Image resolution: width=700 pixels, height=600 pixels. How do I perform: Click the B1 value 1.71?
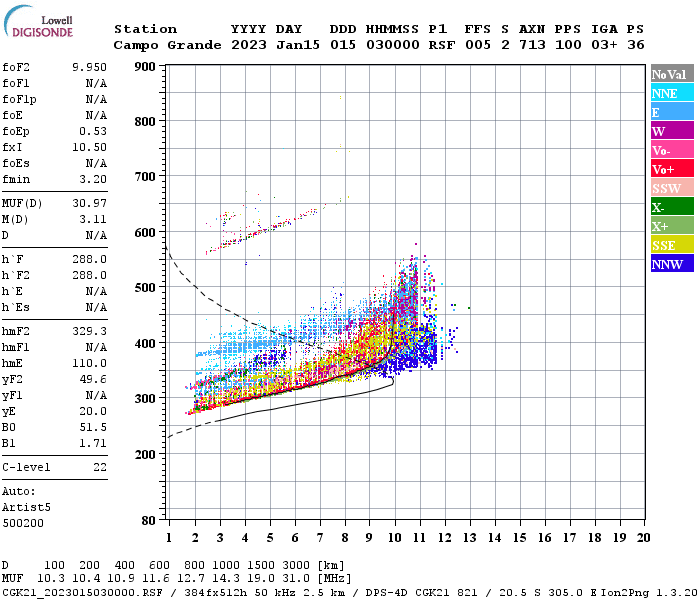pos(93,444)
